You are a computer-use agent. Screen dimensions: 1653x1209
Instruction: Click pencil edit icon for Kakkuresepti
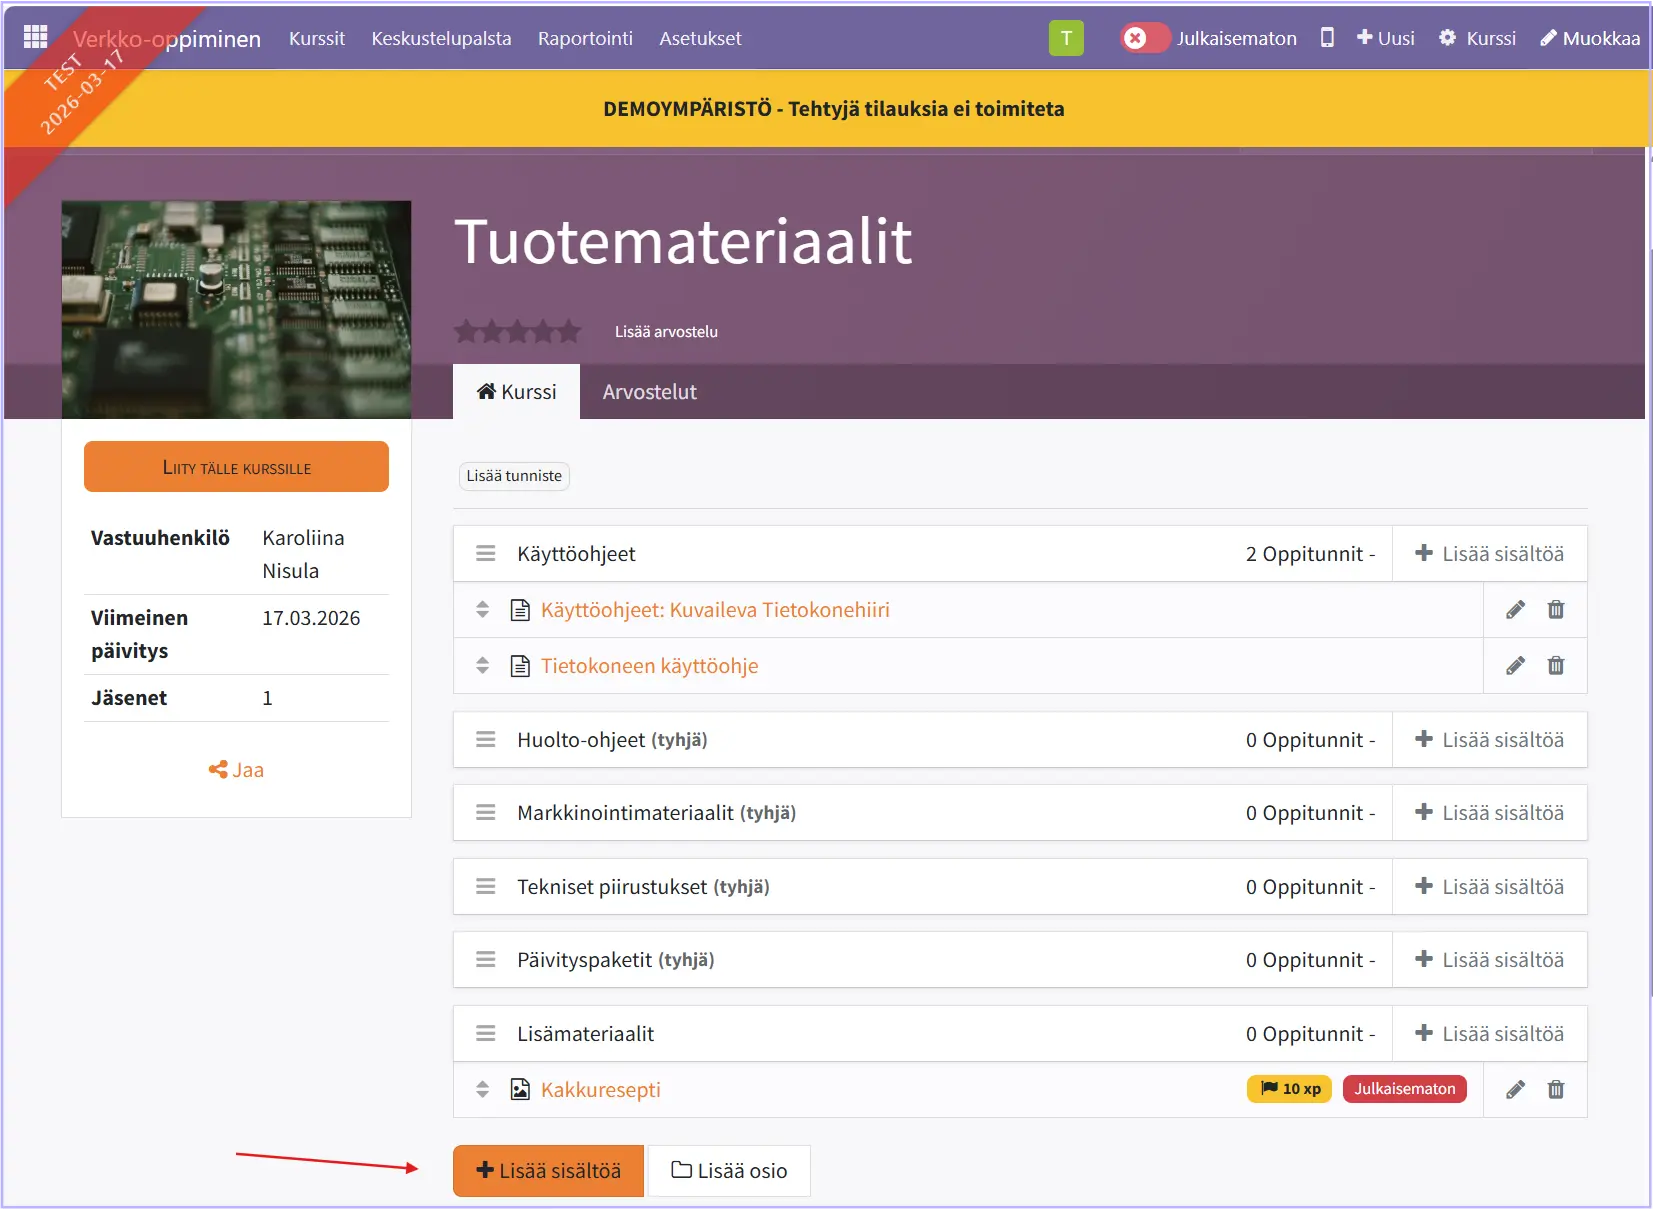coord(1515,1089)
